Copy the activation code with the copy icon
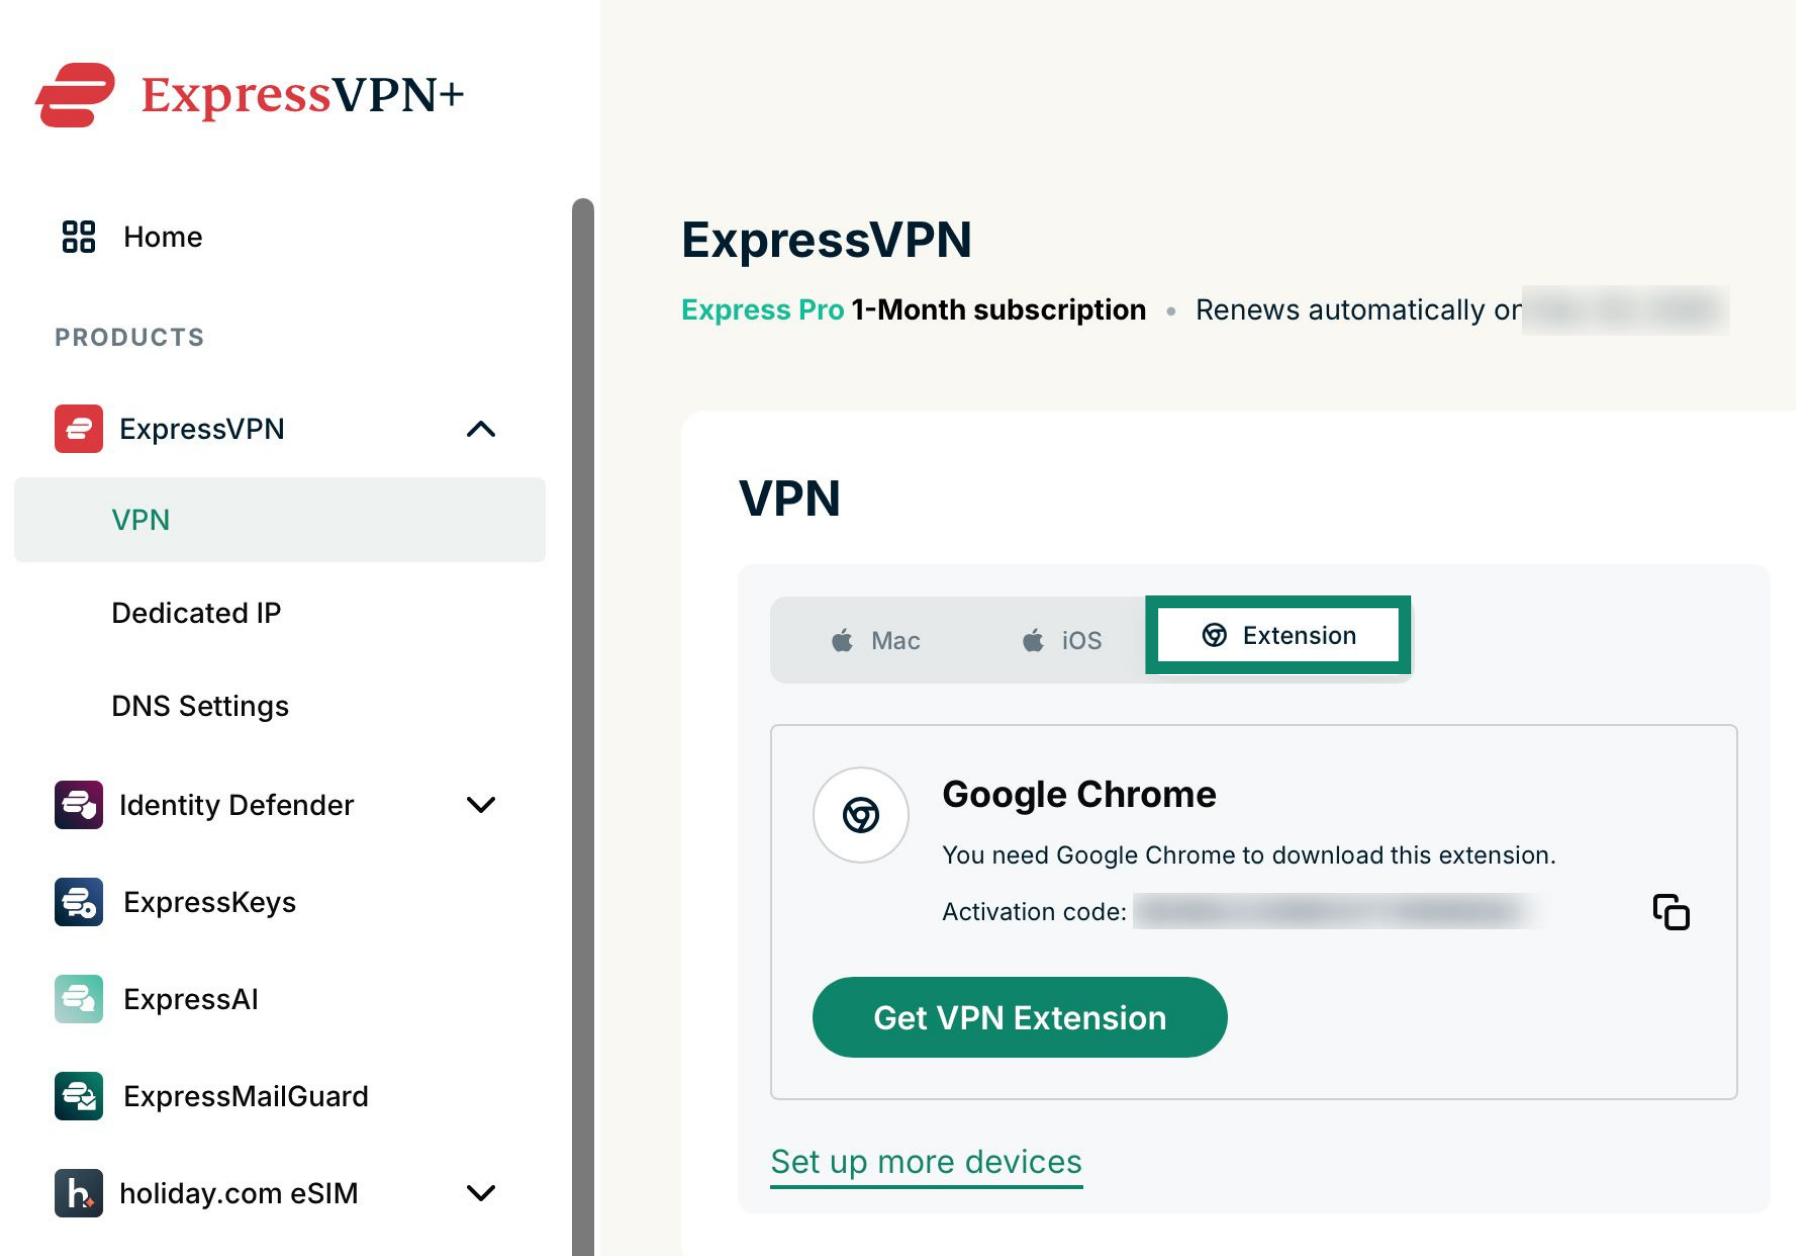The height and width of the screenshot is (1256, 1796). (x=1670, y=912)
